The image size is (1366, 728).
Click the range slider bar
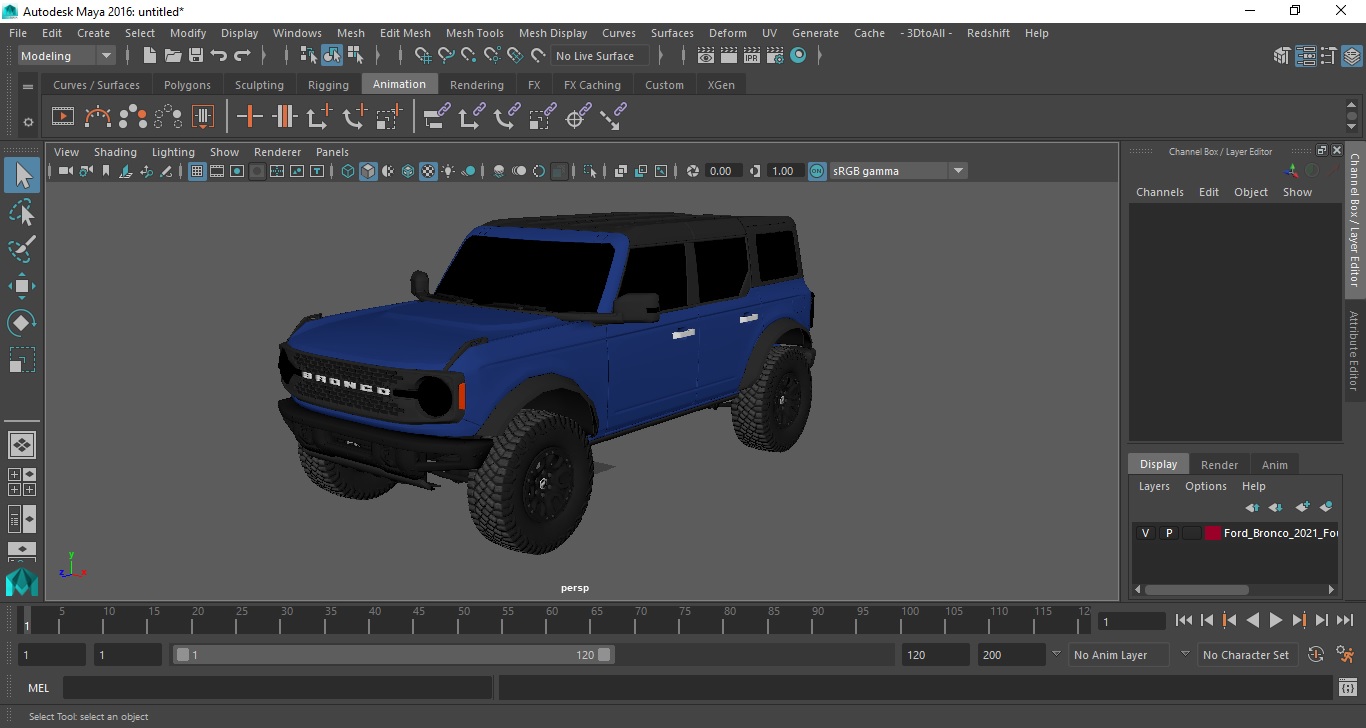point(394,655)
